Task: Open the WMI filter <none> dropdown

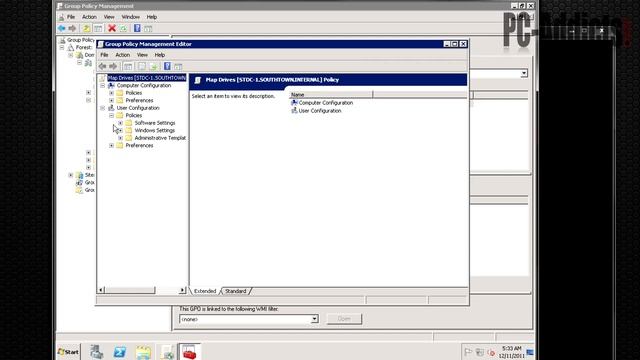Action: (x=314, y=319)
